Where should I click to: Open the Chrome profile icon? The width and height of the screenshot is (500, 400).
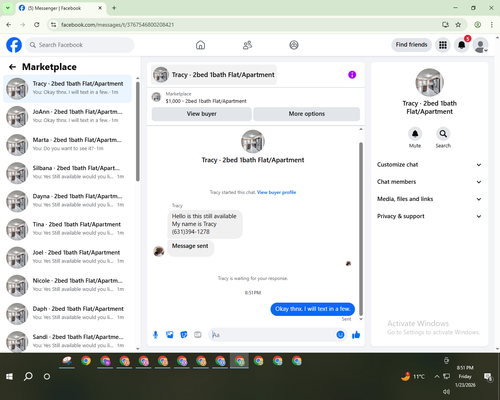477,25
